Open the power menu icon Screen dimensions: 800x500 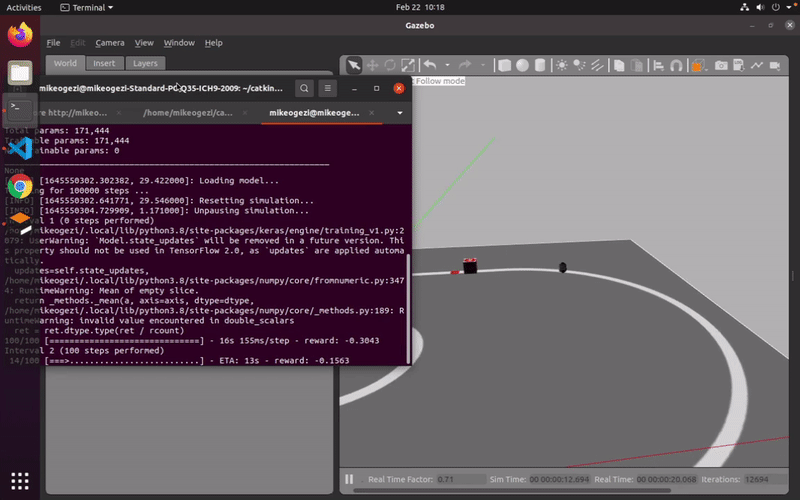776,7
